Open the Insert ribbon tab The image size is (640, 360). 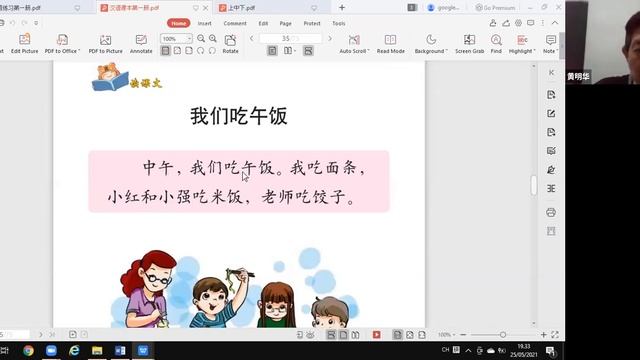click(204, 23)
